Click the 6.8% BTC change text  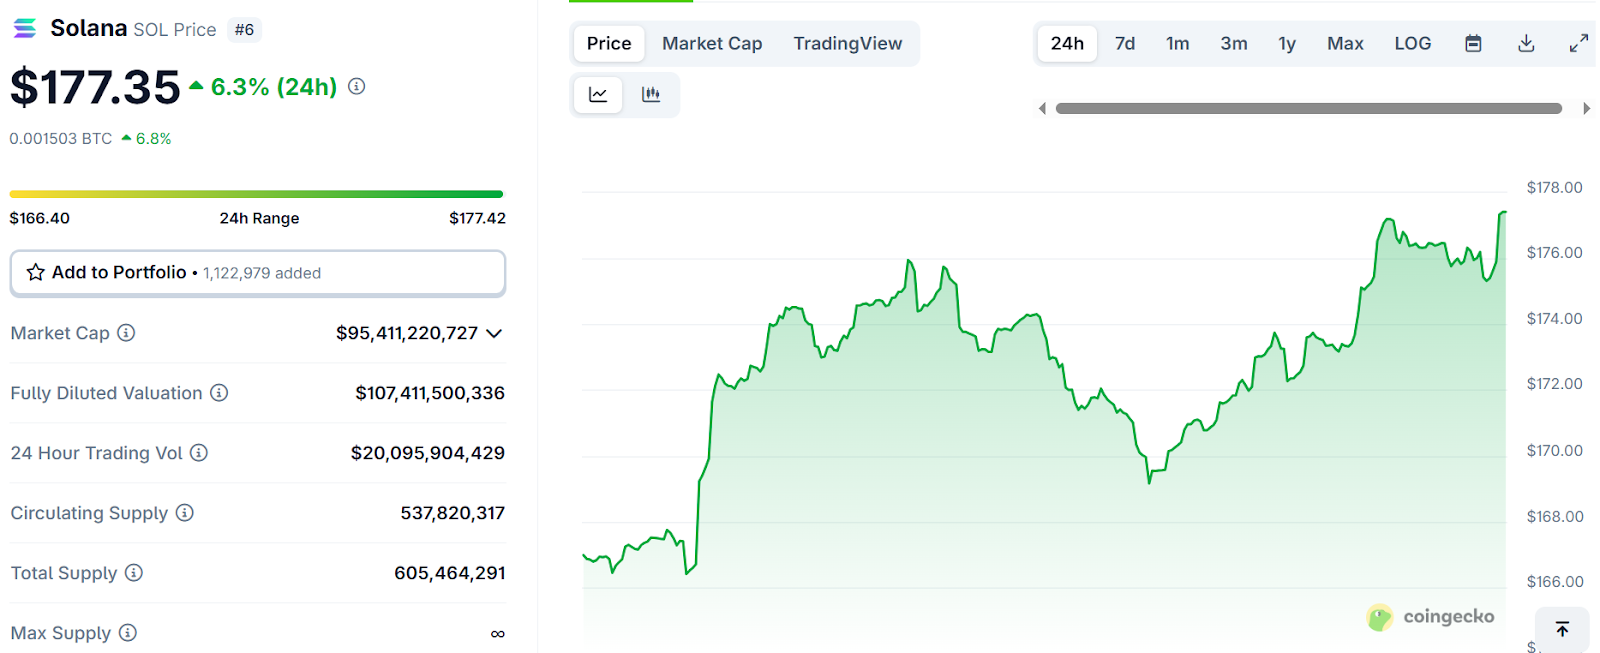pos(153,139)
